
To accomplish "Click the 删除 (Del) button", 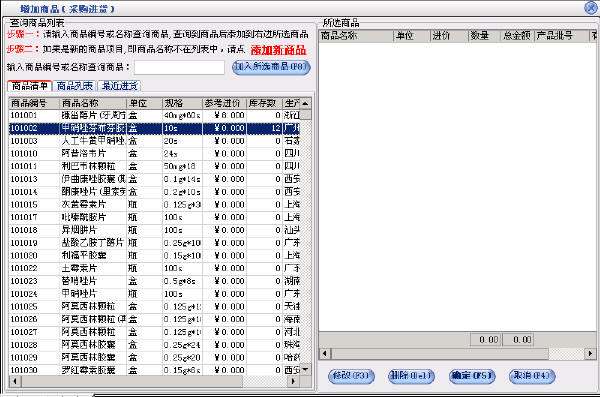I will tap(411, 376).
